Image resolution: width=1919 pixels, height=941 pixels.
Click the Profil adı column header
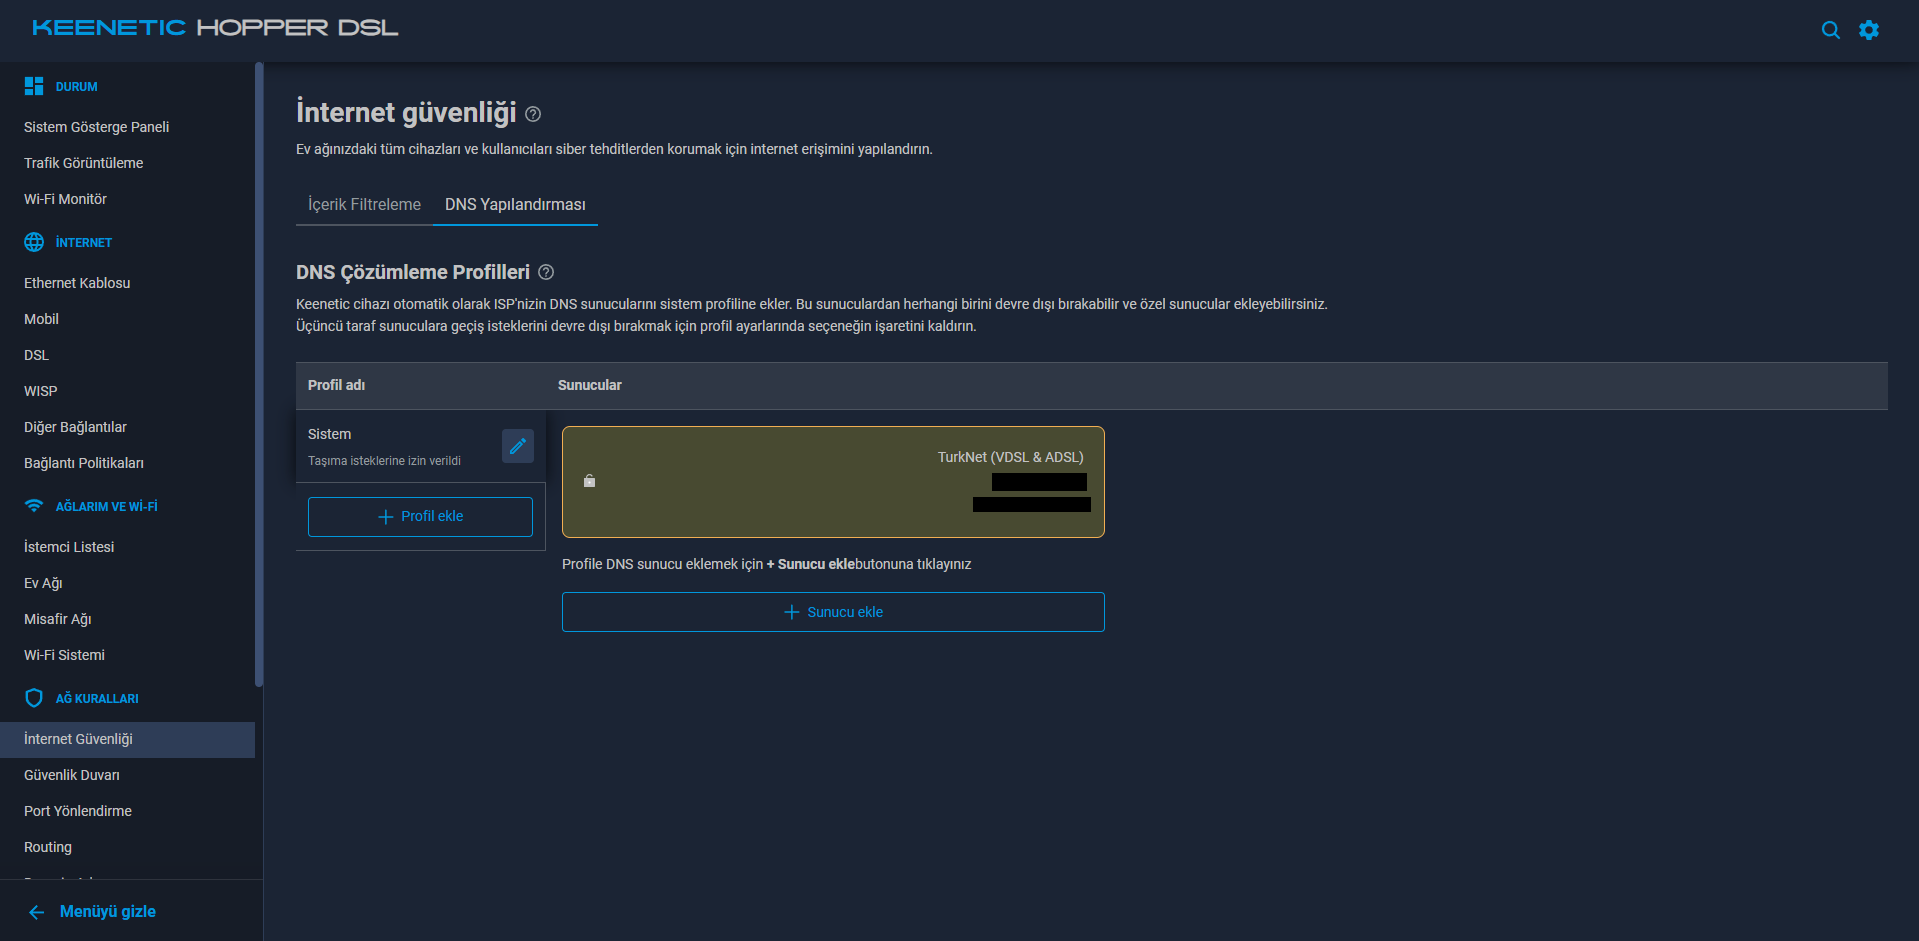[336, 385]
